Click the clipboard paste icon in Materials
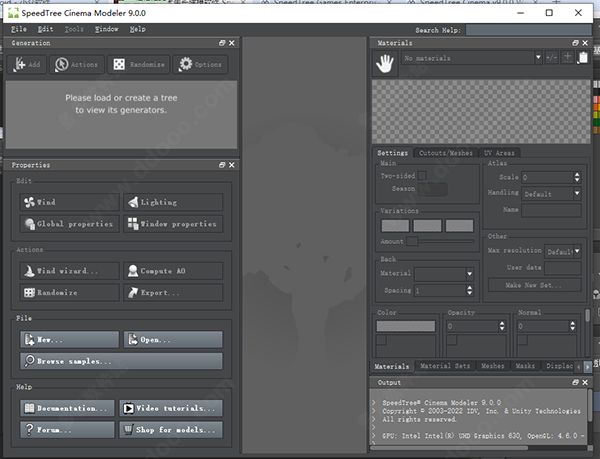 tap(583, 58)
